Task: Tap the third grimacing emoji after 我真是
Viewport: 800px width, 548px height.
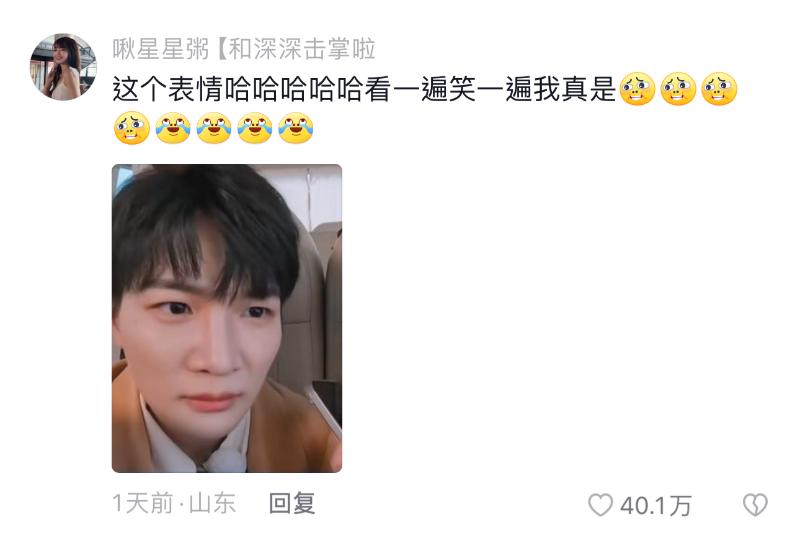Action: [x=719, y=89]
